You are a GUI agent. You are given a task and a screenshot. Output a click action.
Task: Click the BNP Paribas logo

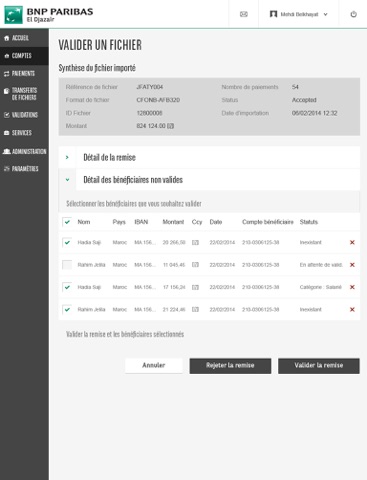tap(49, 15)
